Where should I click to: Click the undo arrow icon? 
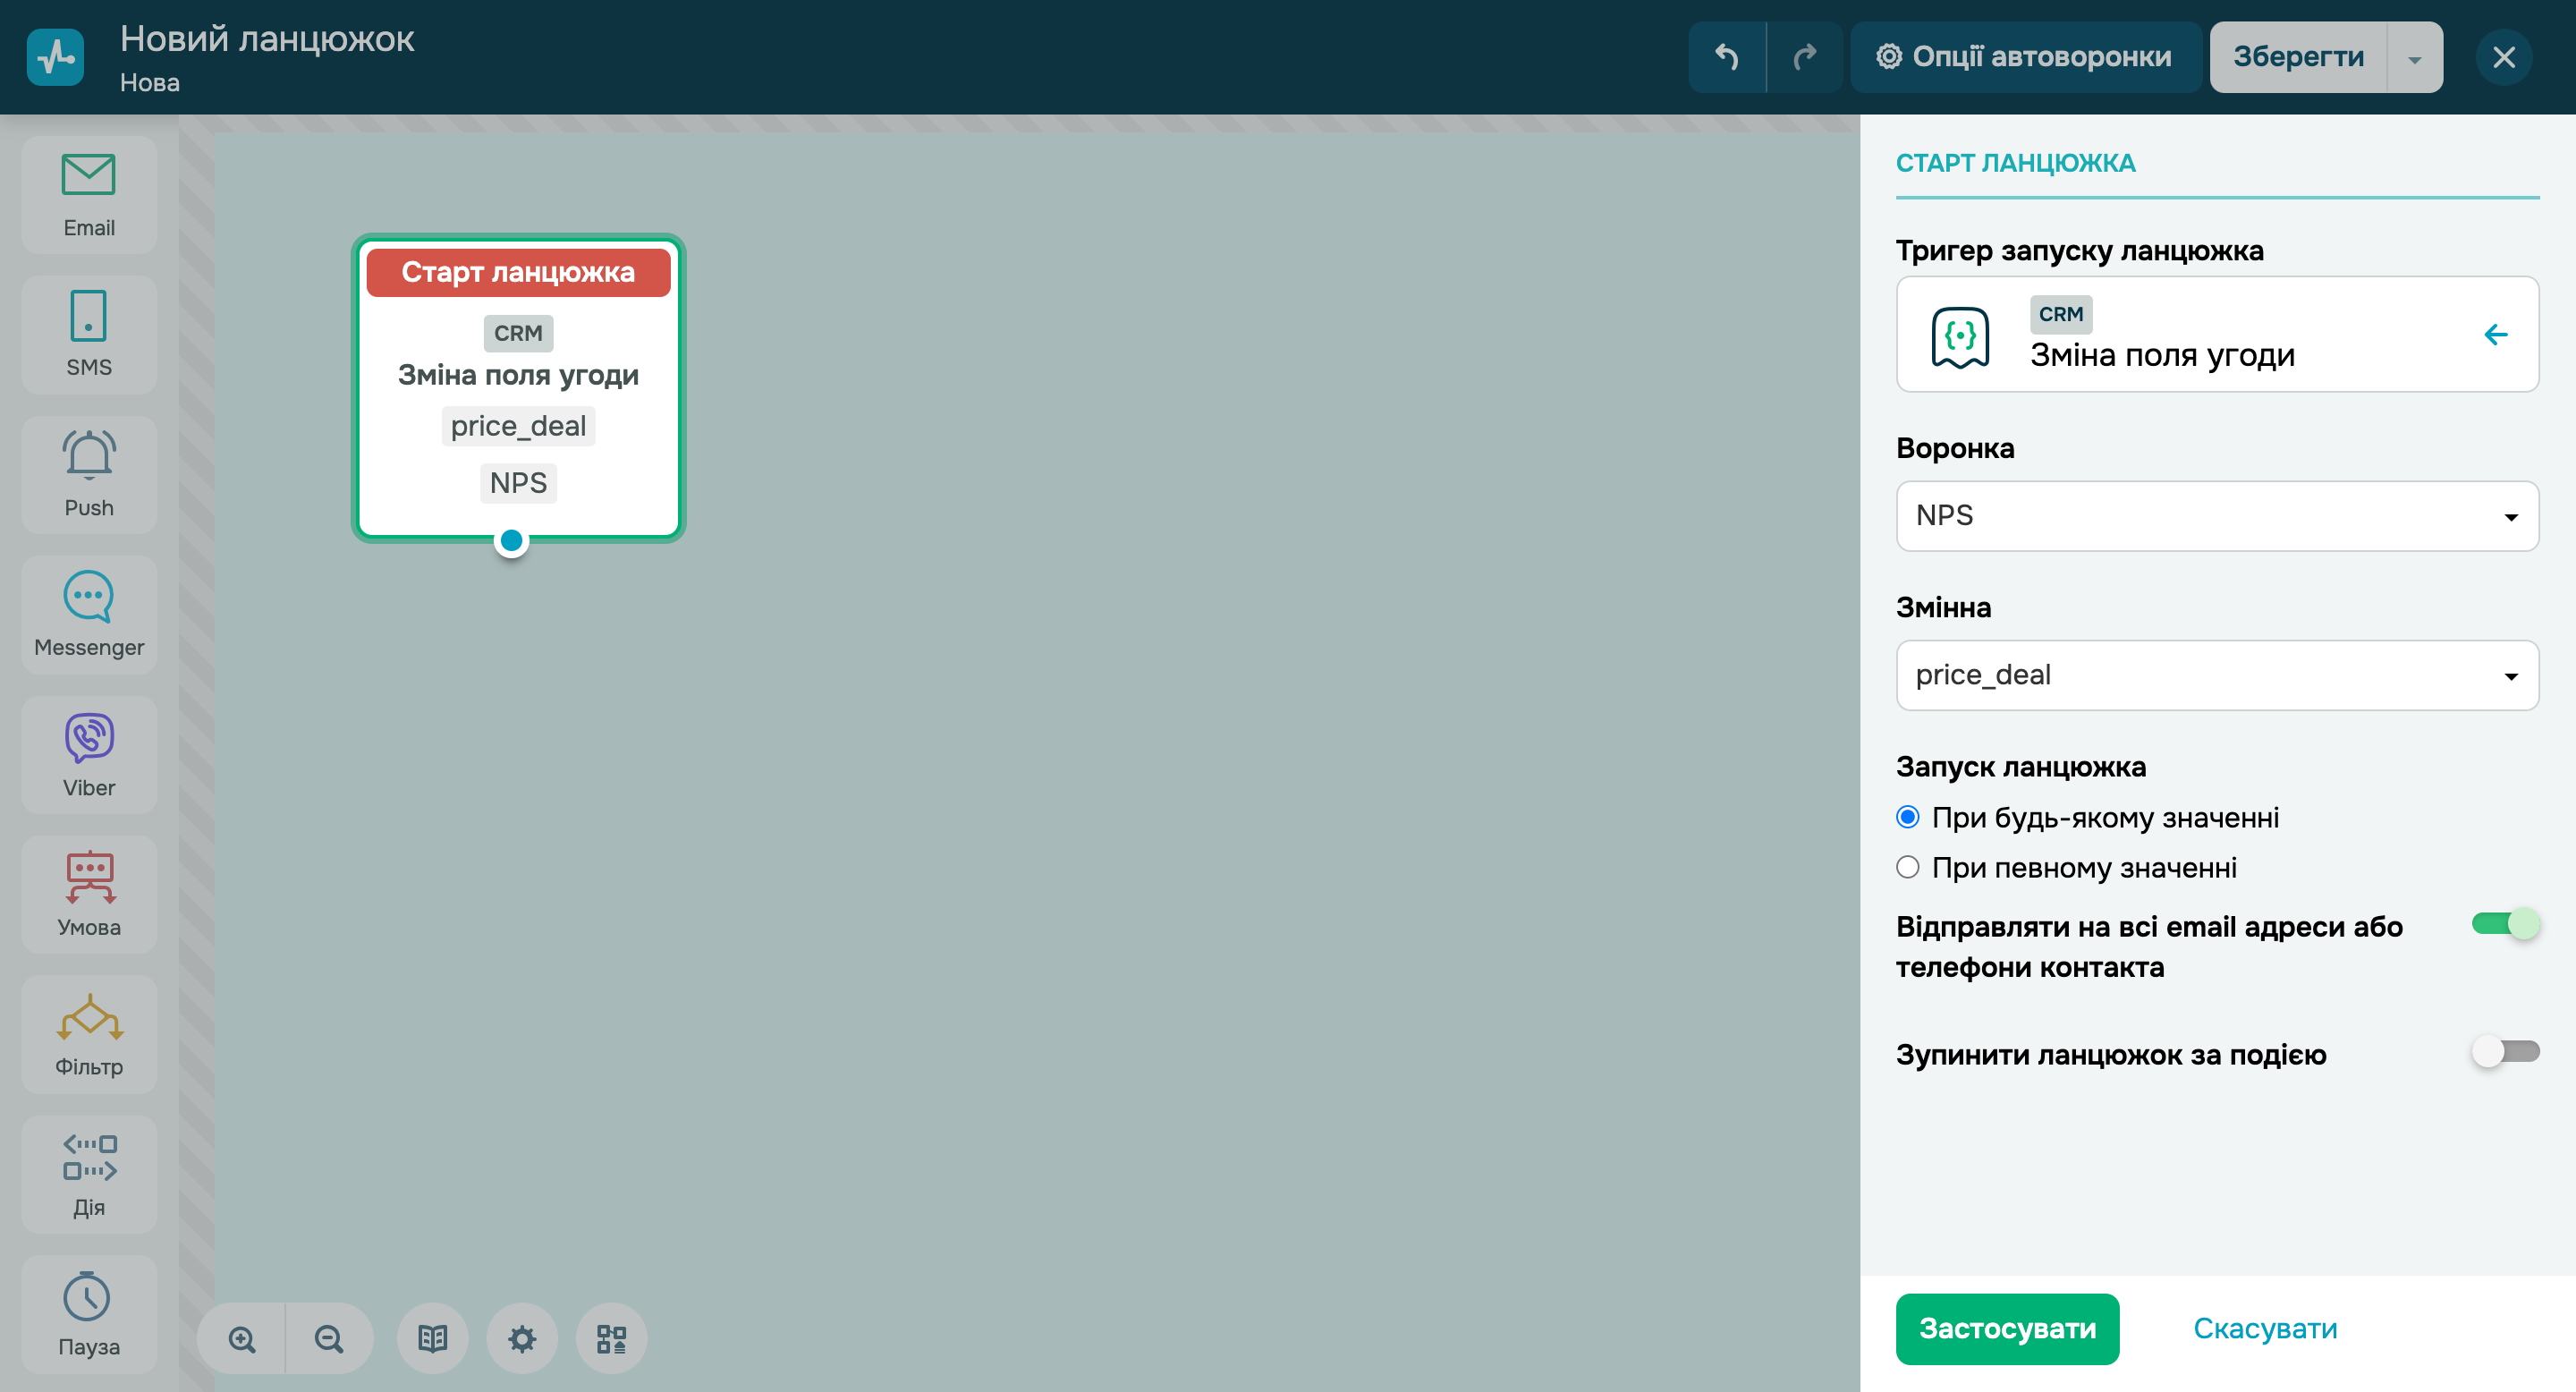pos(1727,57)
